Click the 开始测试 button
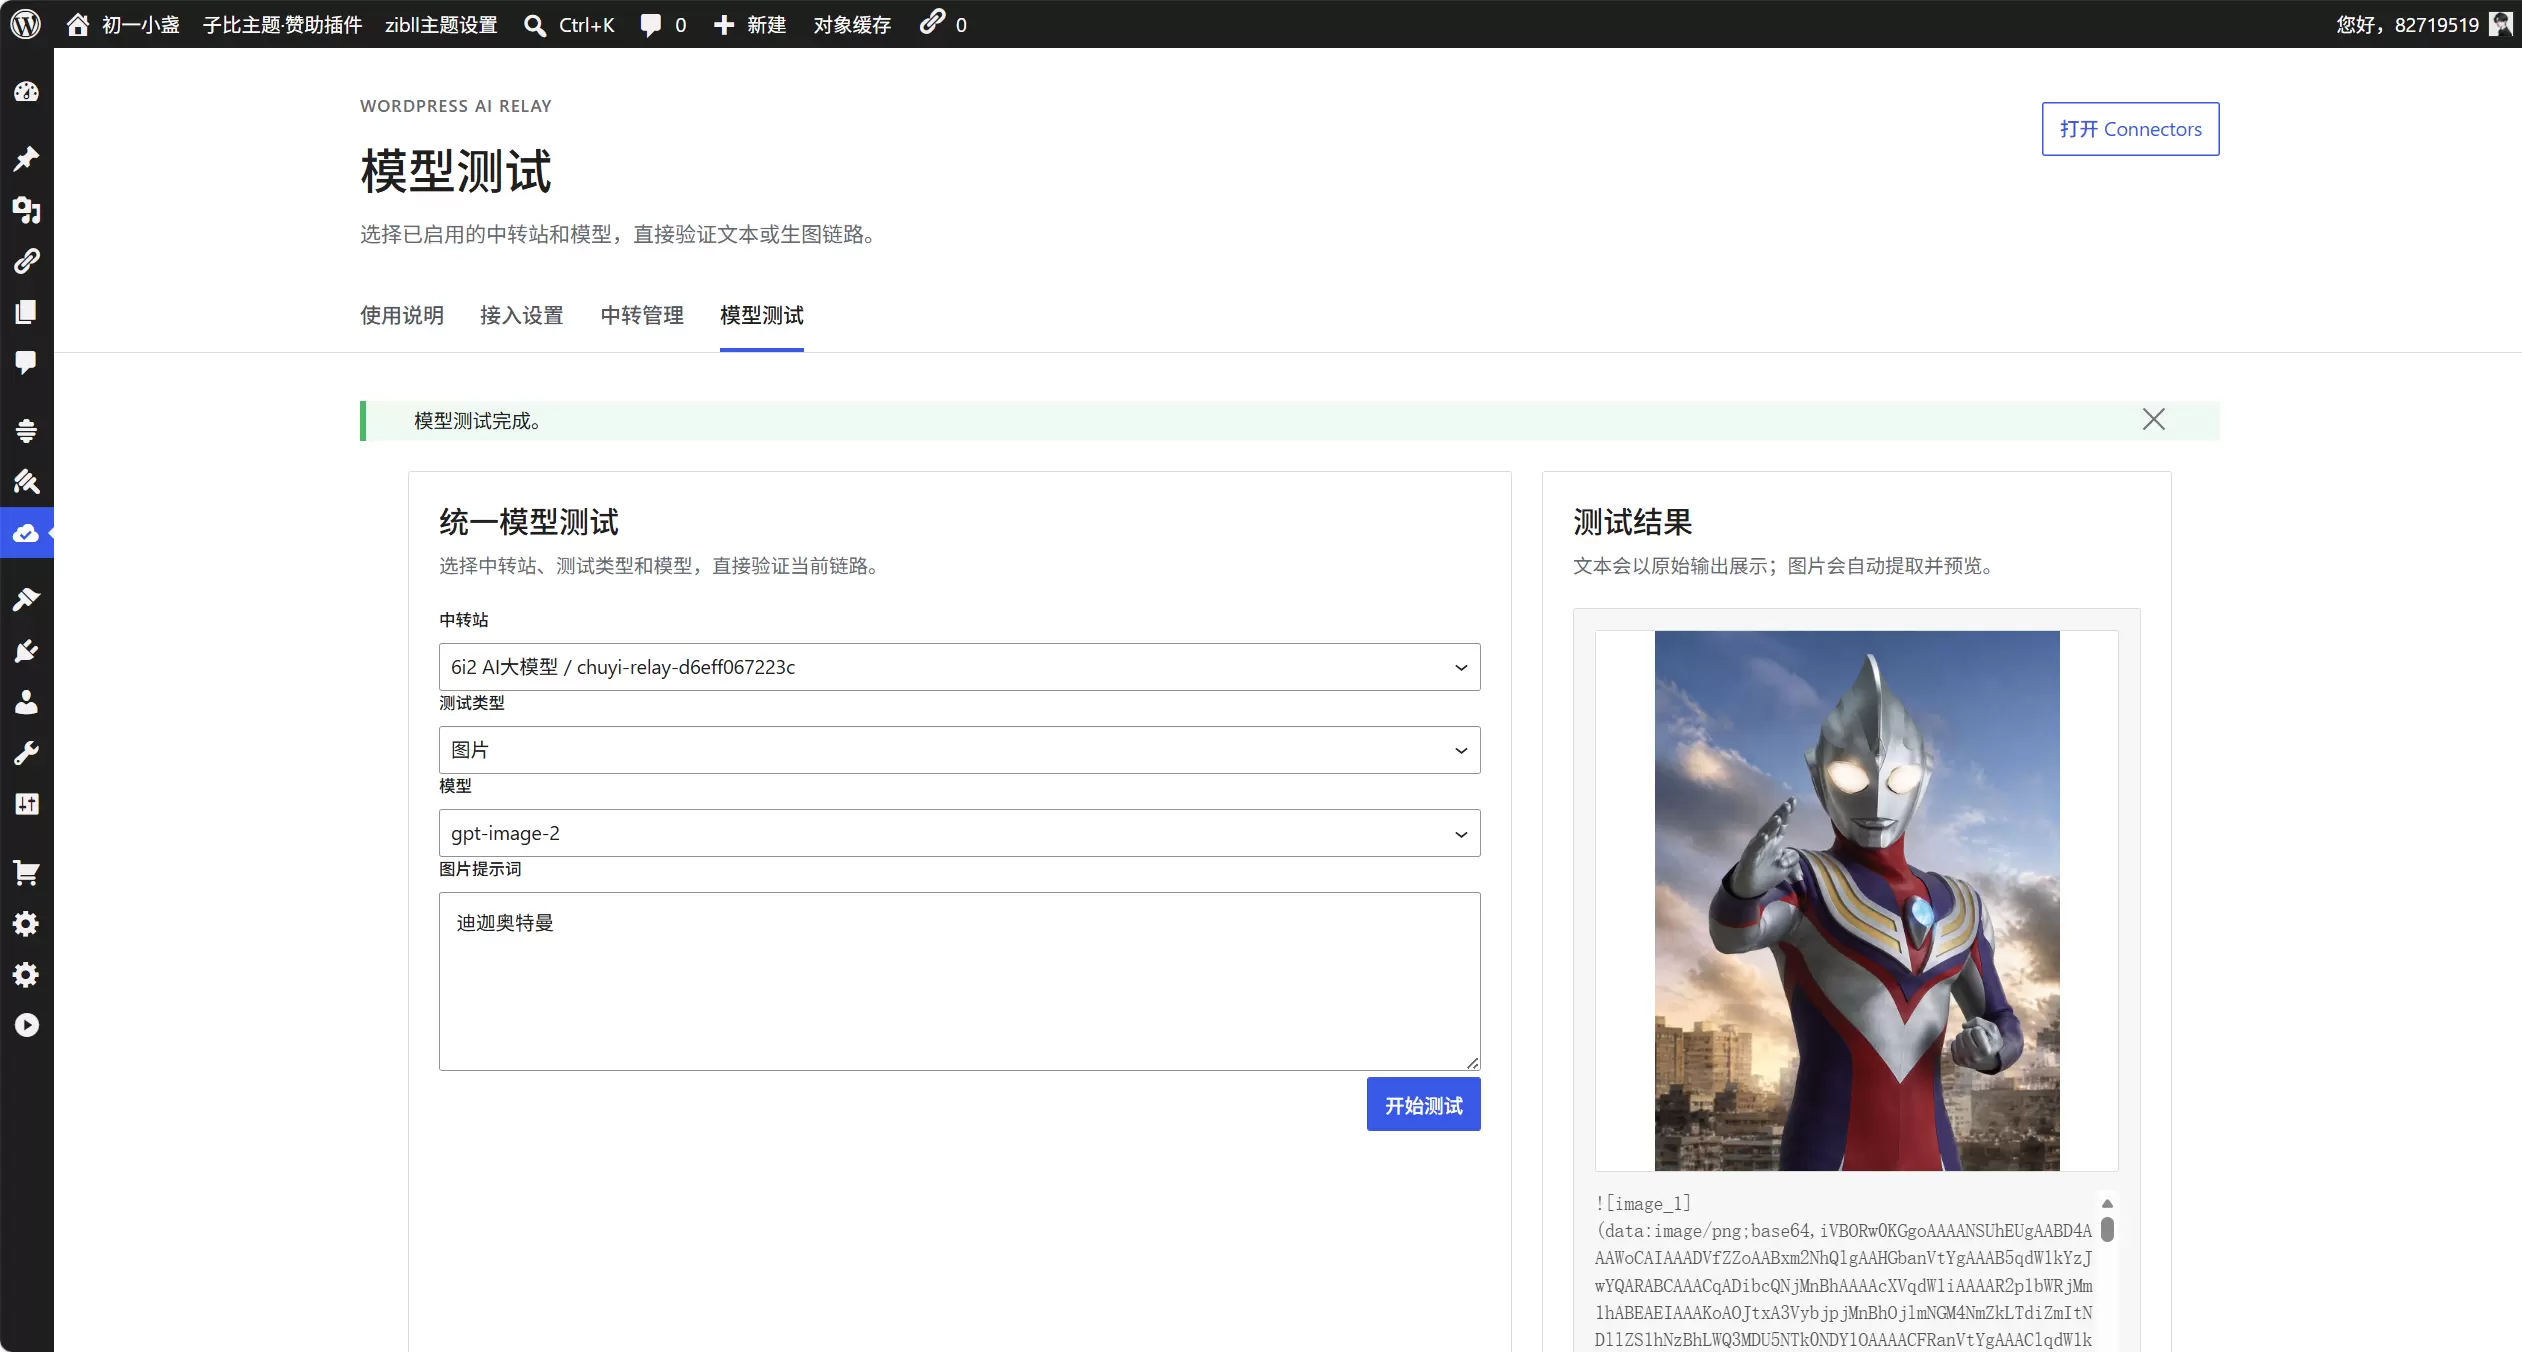 pos(1423,1105)
